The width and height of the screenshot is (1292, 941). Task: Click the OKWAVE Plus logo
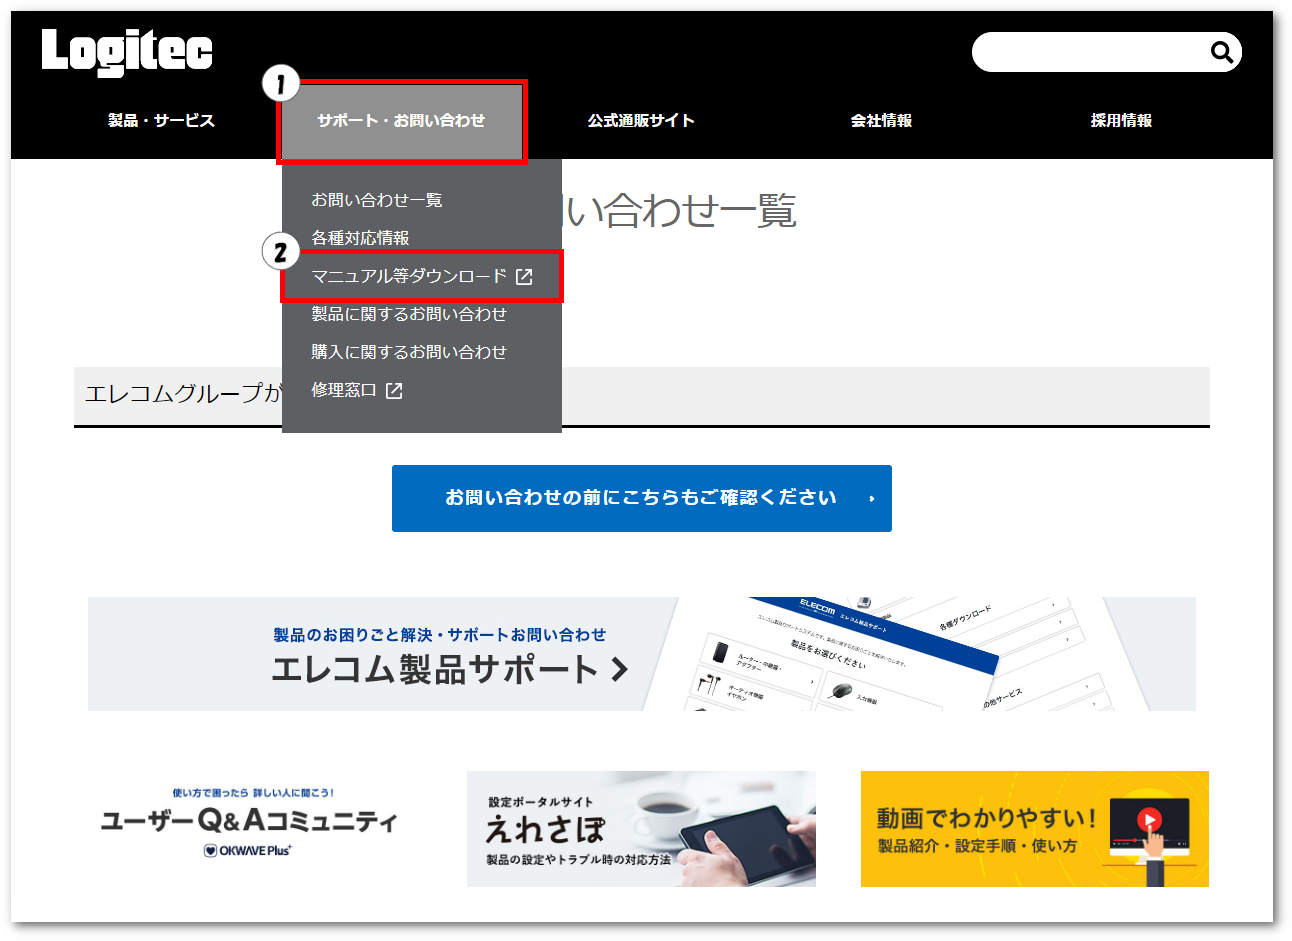(x=247, y=851)
